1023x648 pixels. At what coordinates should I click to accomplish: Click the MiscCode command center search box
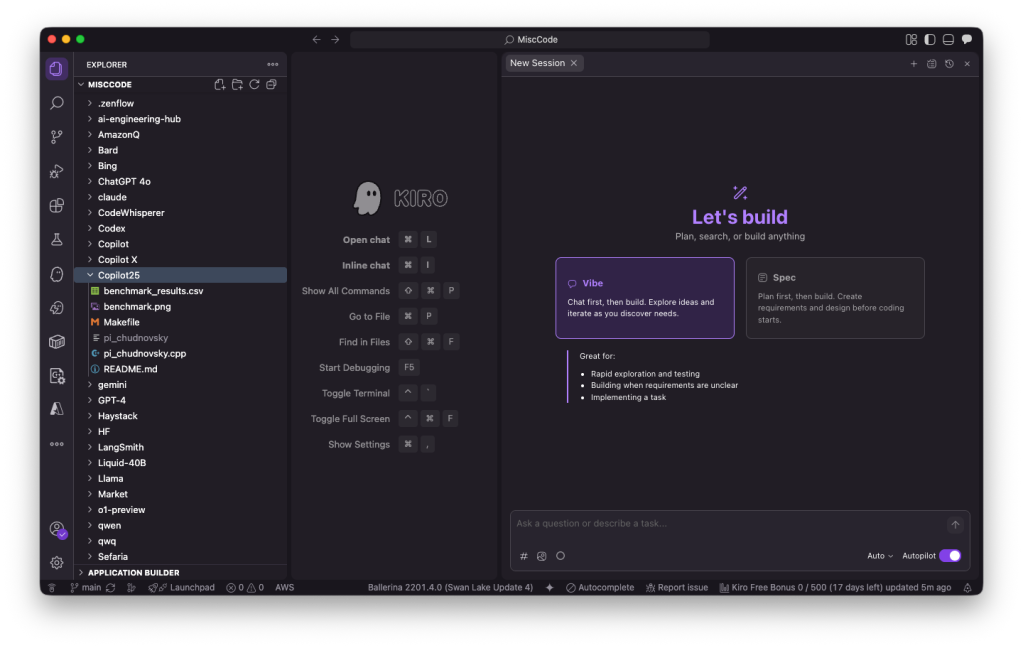(x=530, y=40)
